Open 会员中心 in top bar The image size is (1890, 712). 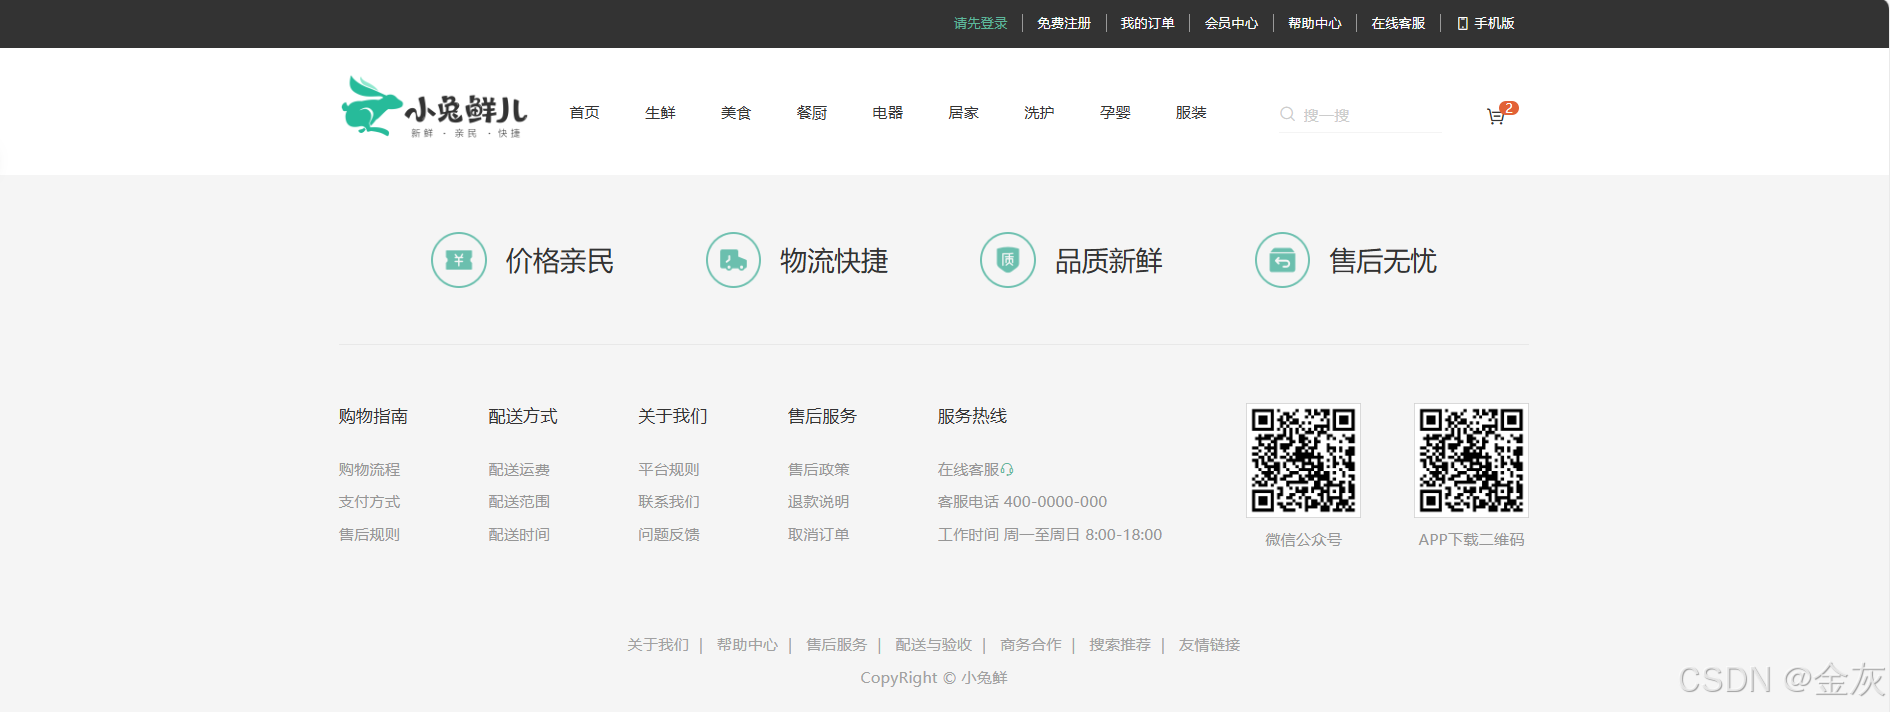tap(1231, 23)
